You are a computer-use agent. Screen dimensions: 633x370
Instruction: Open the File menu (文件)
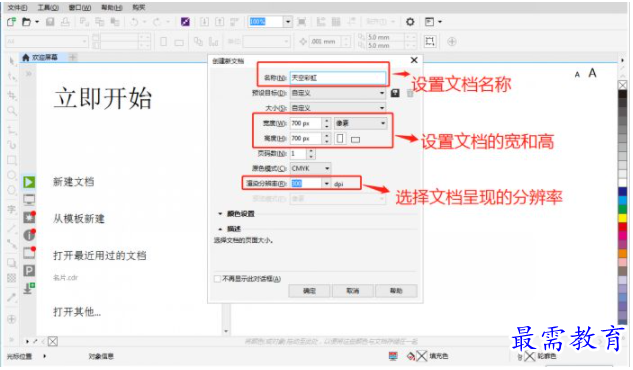[x=17, y=7]
